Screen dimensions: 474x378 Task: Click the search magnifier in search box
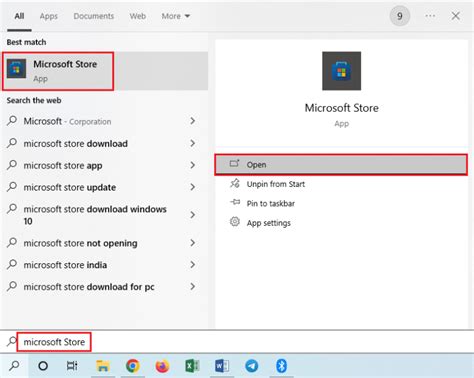pyautogui.click(x=12, y=341)
